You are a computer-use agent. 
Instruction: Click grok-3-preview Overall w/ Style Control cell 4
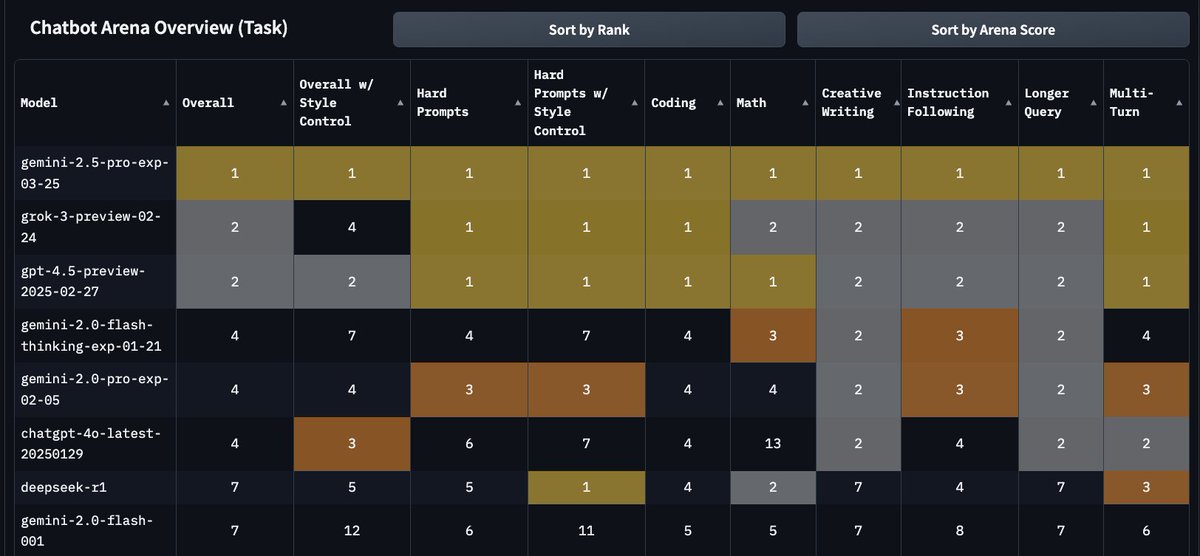(352, 227)
